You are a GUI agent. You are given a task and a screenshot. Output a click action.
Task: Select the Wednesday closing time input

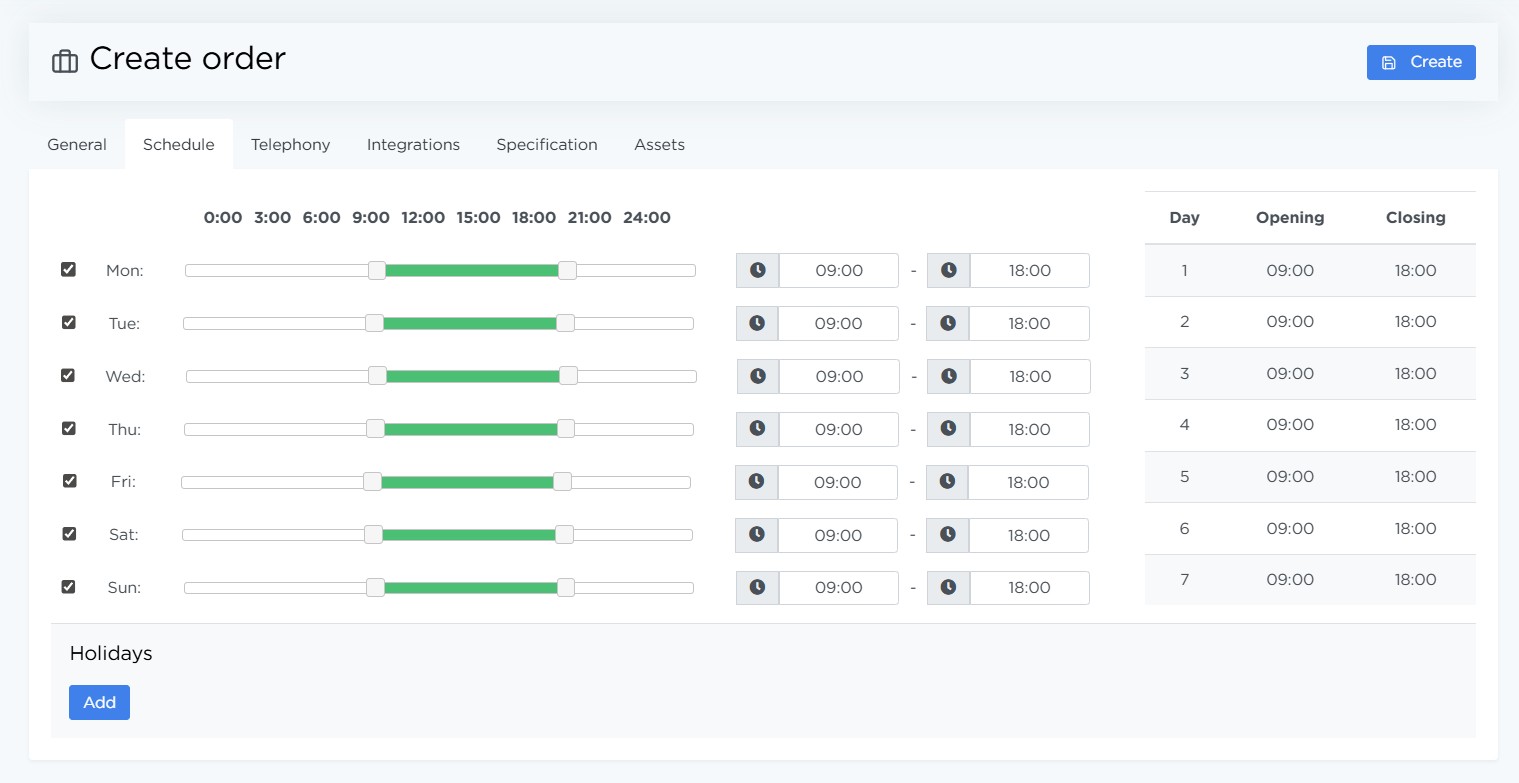tap(1030, 376)
